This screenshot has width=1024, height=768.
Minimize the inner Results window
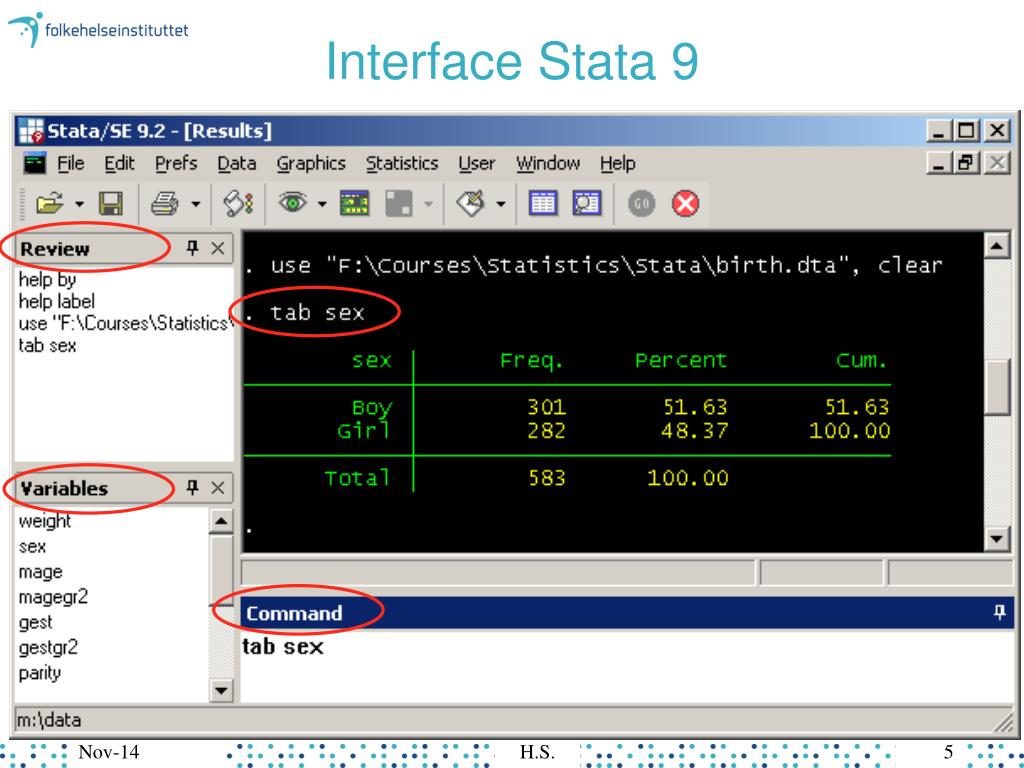tap(938, 163)
